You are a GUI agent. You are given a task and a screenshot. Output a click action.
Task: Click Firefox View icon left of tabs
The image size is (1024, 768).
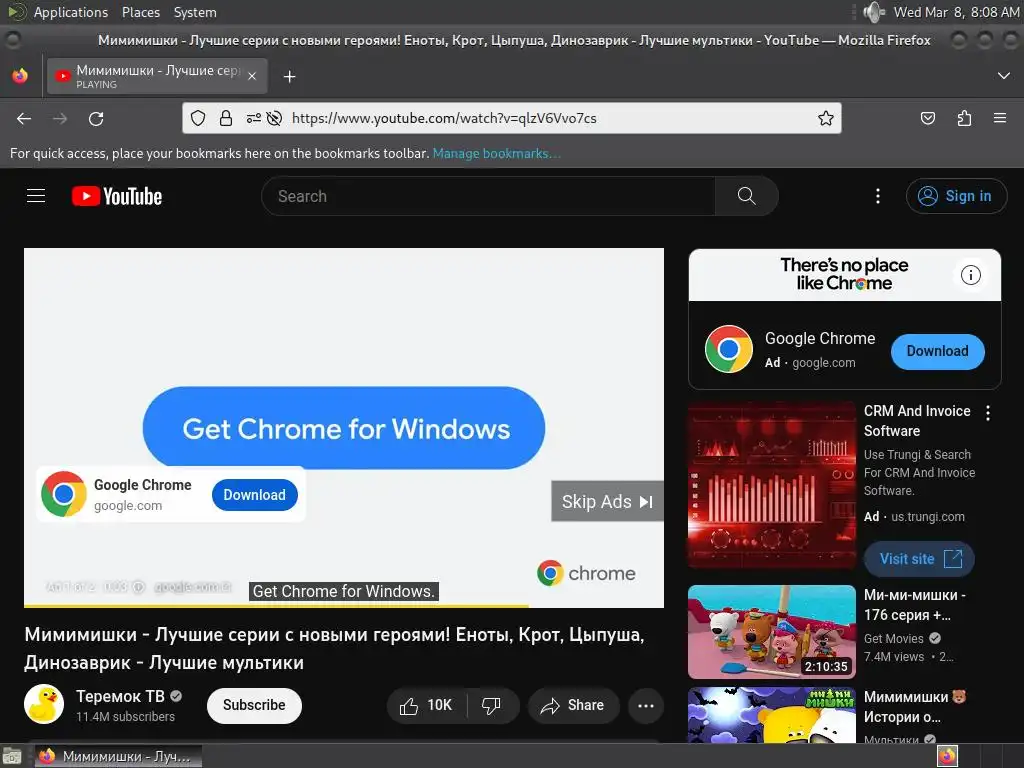20,76
